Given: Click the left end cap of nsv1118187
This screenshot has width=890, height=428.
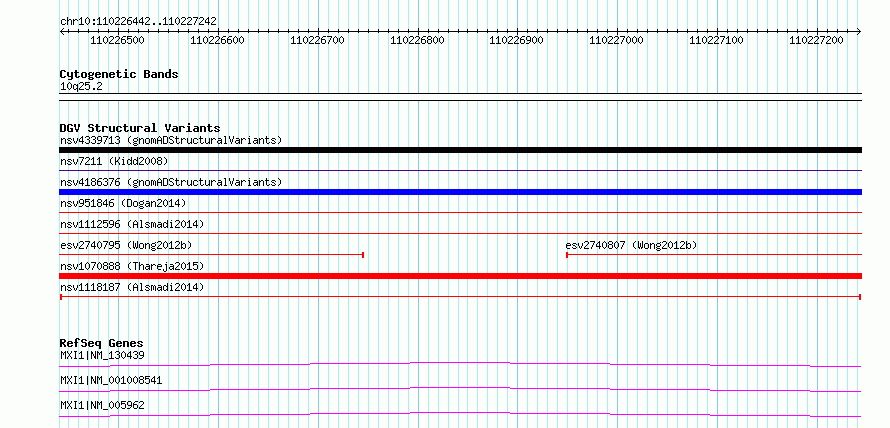Looking at the screenshot, I should [61, 297].
